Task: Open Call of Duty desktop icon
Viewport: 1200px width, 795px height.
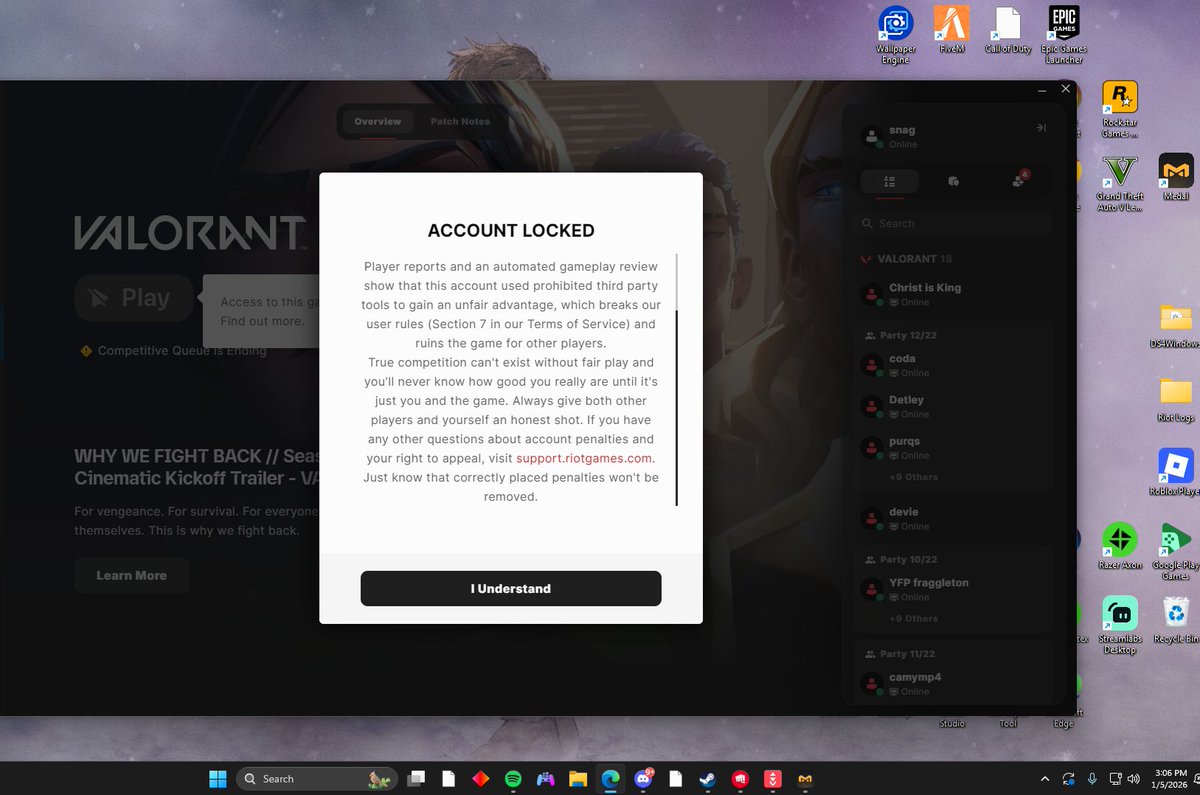Action: click(x=1007, y=29)
